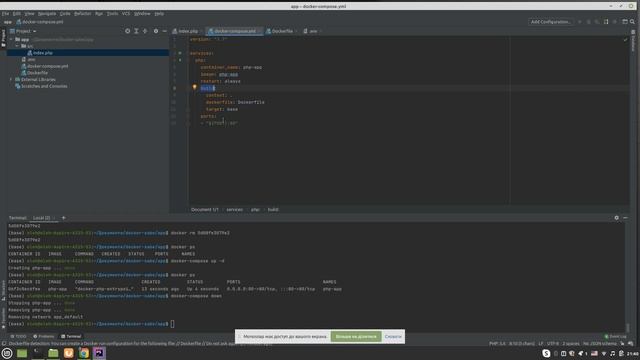Open the Structure side tool window stripe
This screenshot has height=360, width=640.
(3, 290)
